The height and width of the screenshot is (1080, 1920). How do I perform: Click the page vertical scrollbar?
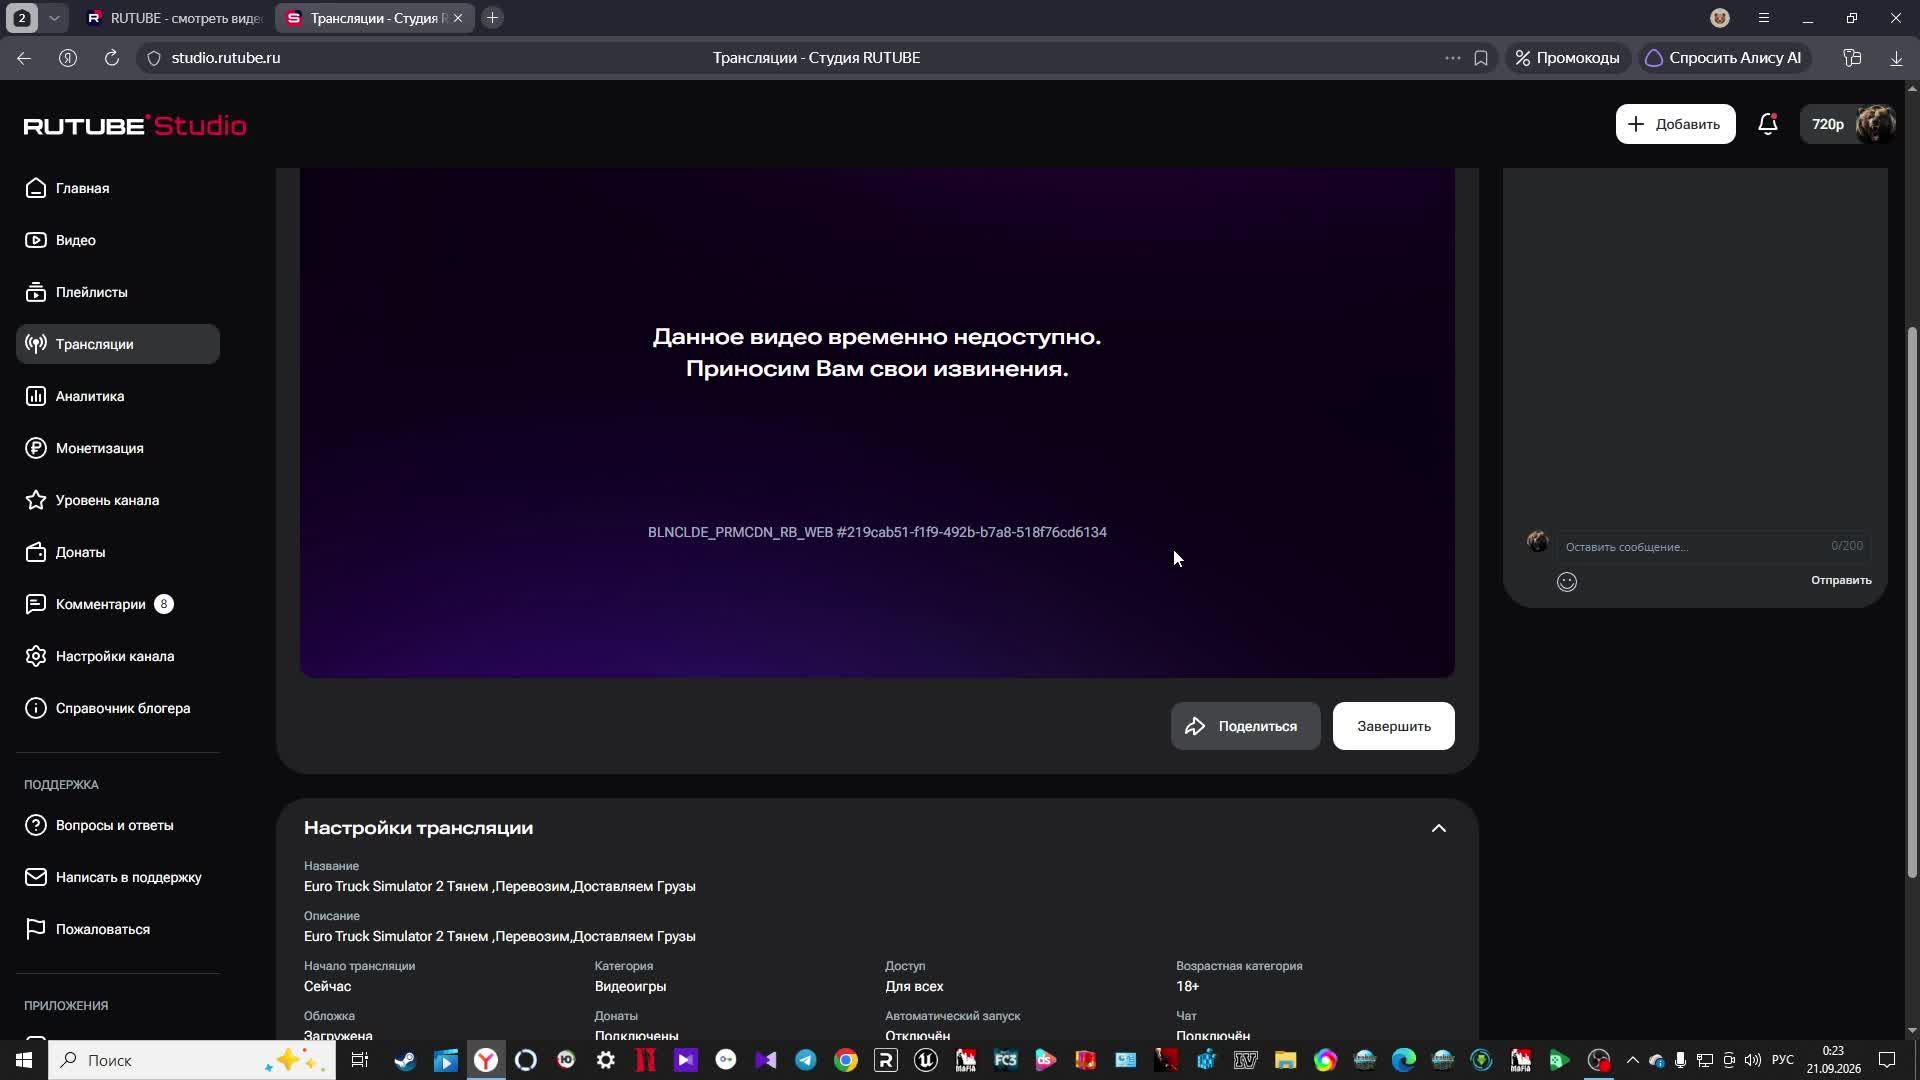point(1912,603)
